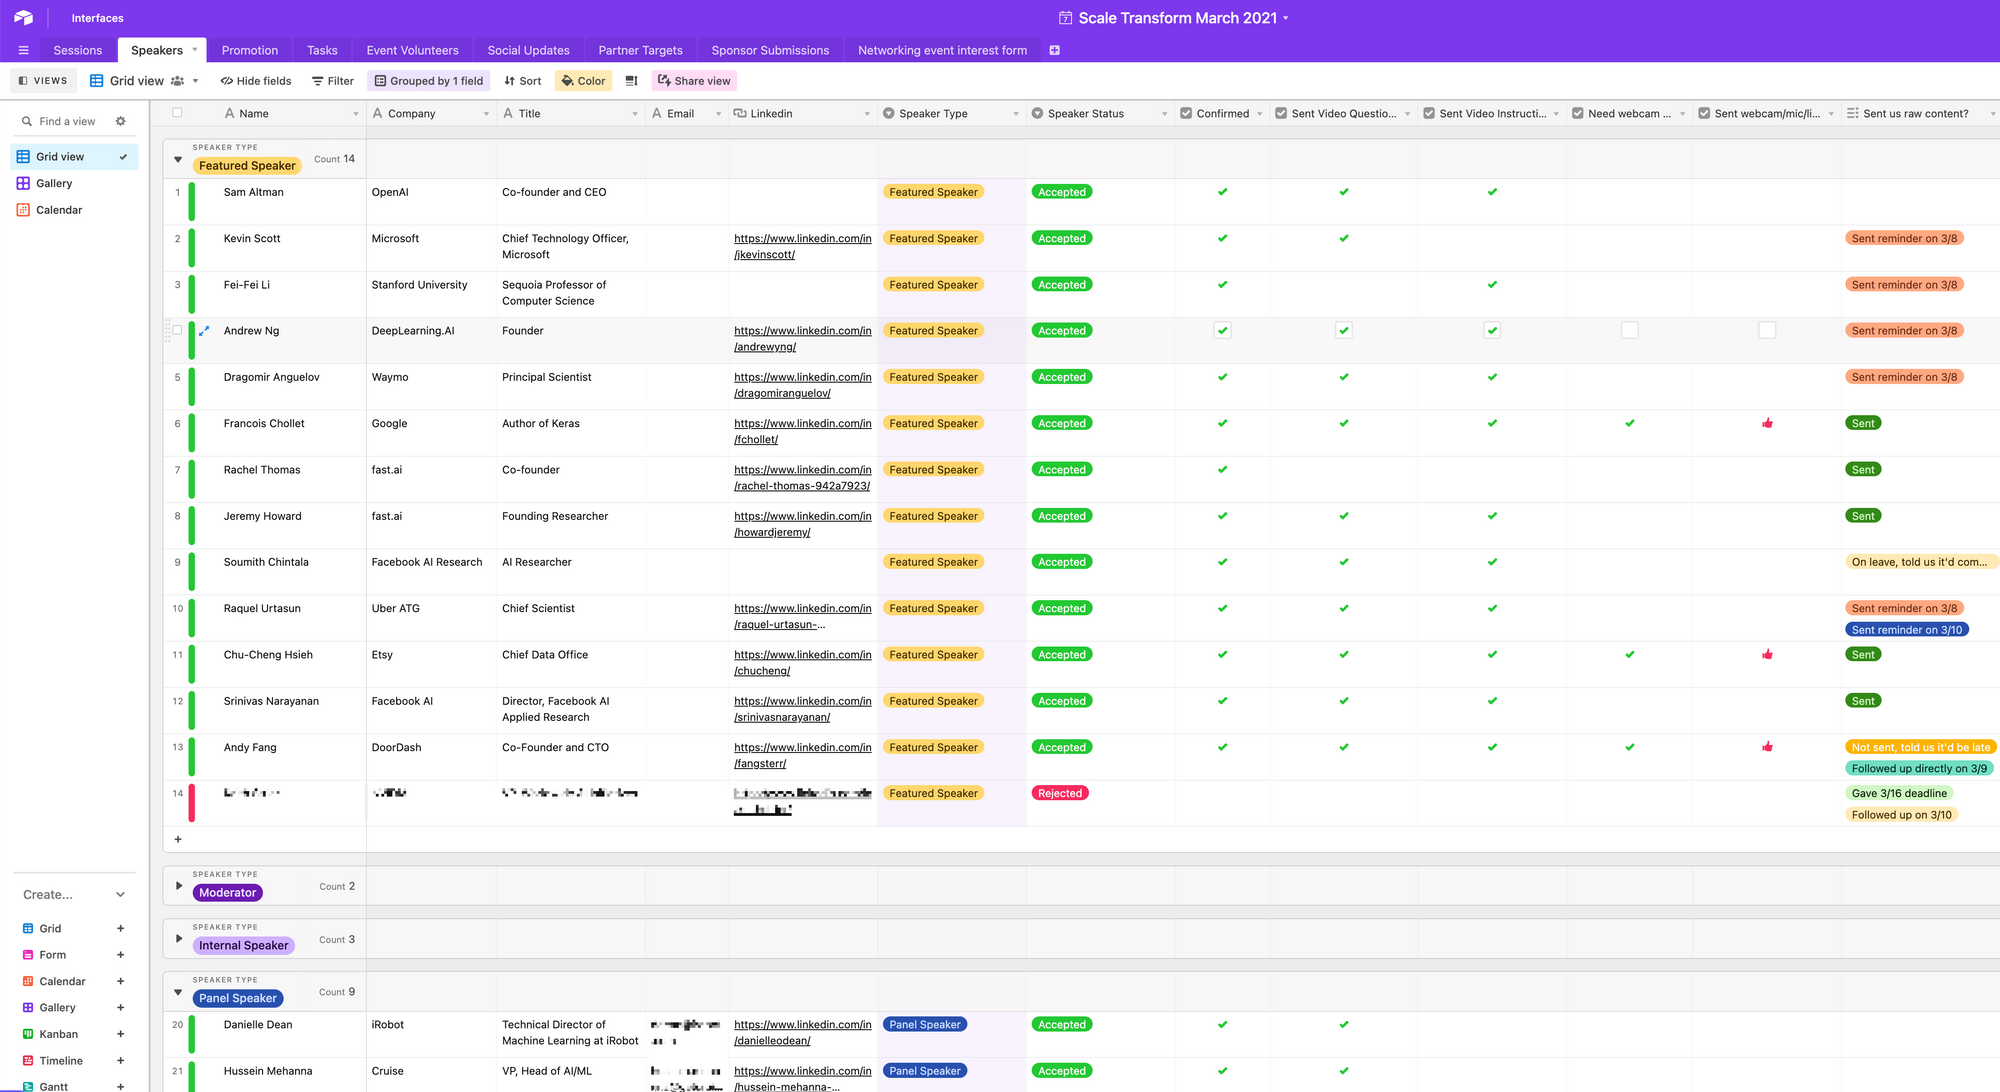
Task: Toggle the Andrew Ng row select checkbox
Action: click(177, 330)
